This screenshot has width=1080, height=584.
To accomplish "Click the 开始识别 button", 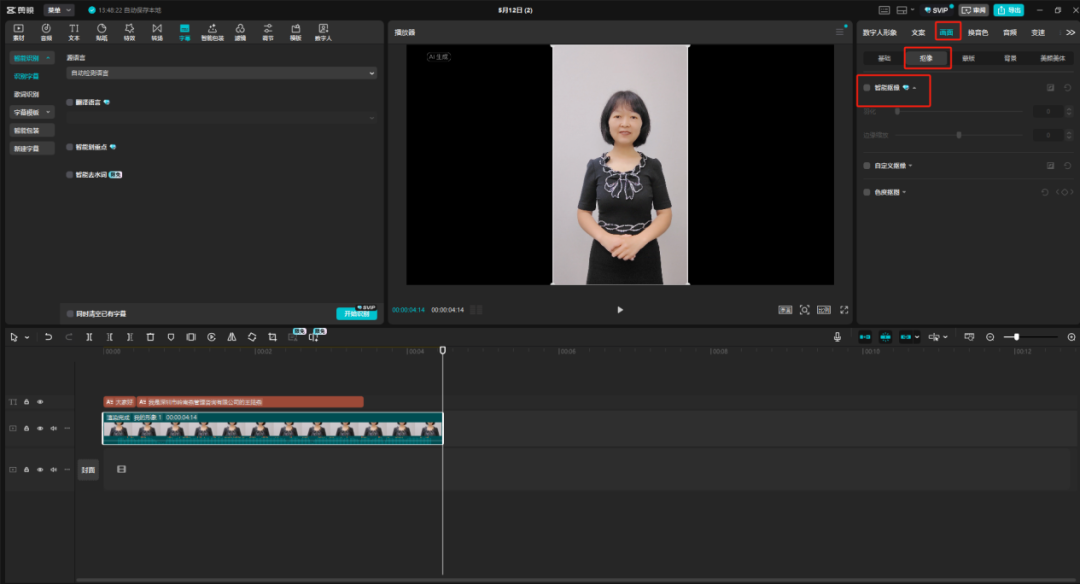I will pyautogui.click(x=356, y=313).
